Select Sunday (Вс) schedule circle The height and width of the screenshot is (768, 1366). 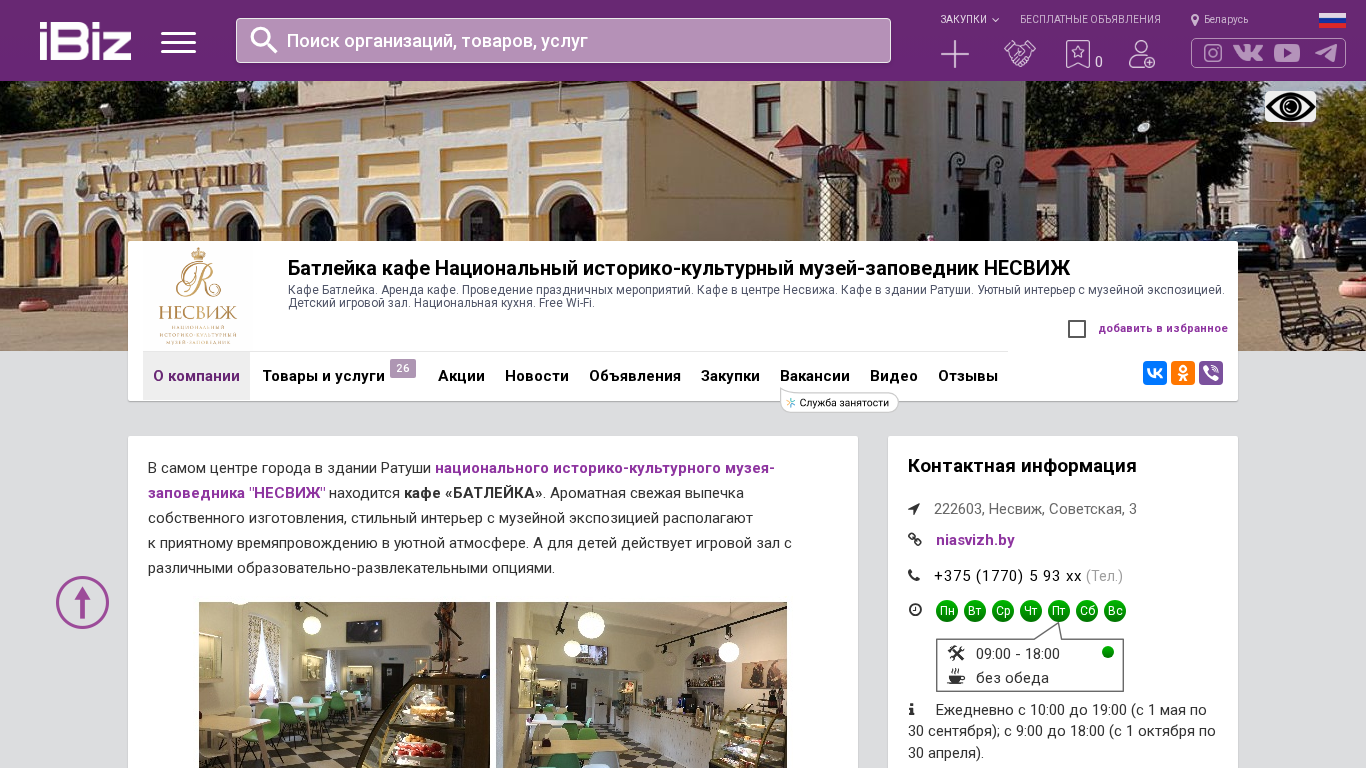click(x=1115, y=611)
